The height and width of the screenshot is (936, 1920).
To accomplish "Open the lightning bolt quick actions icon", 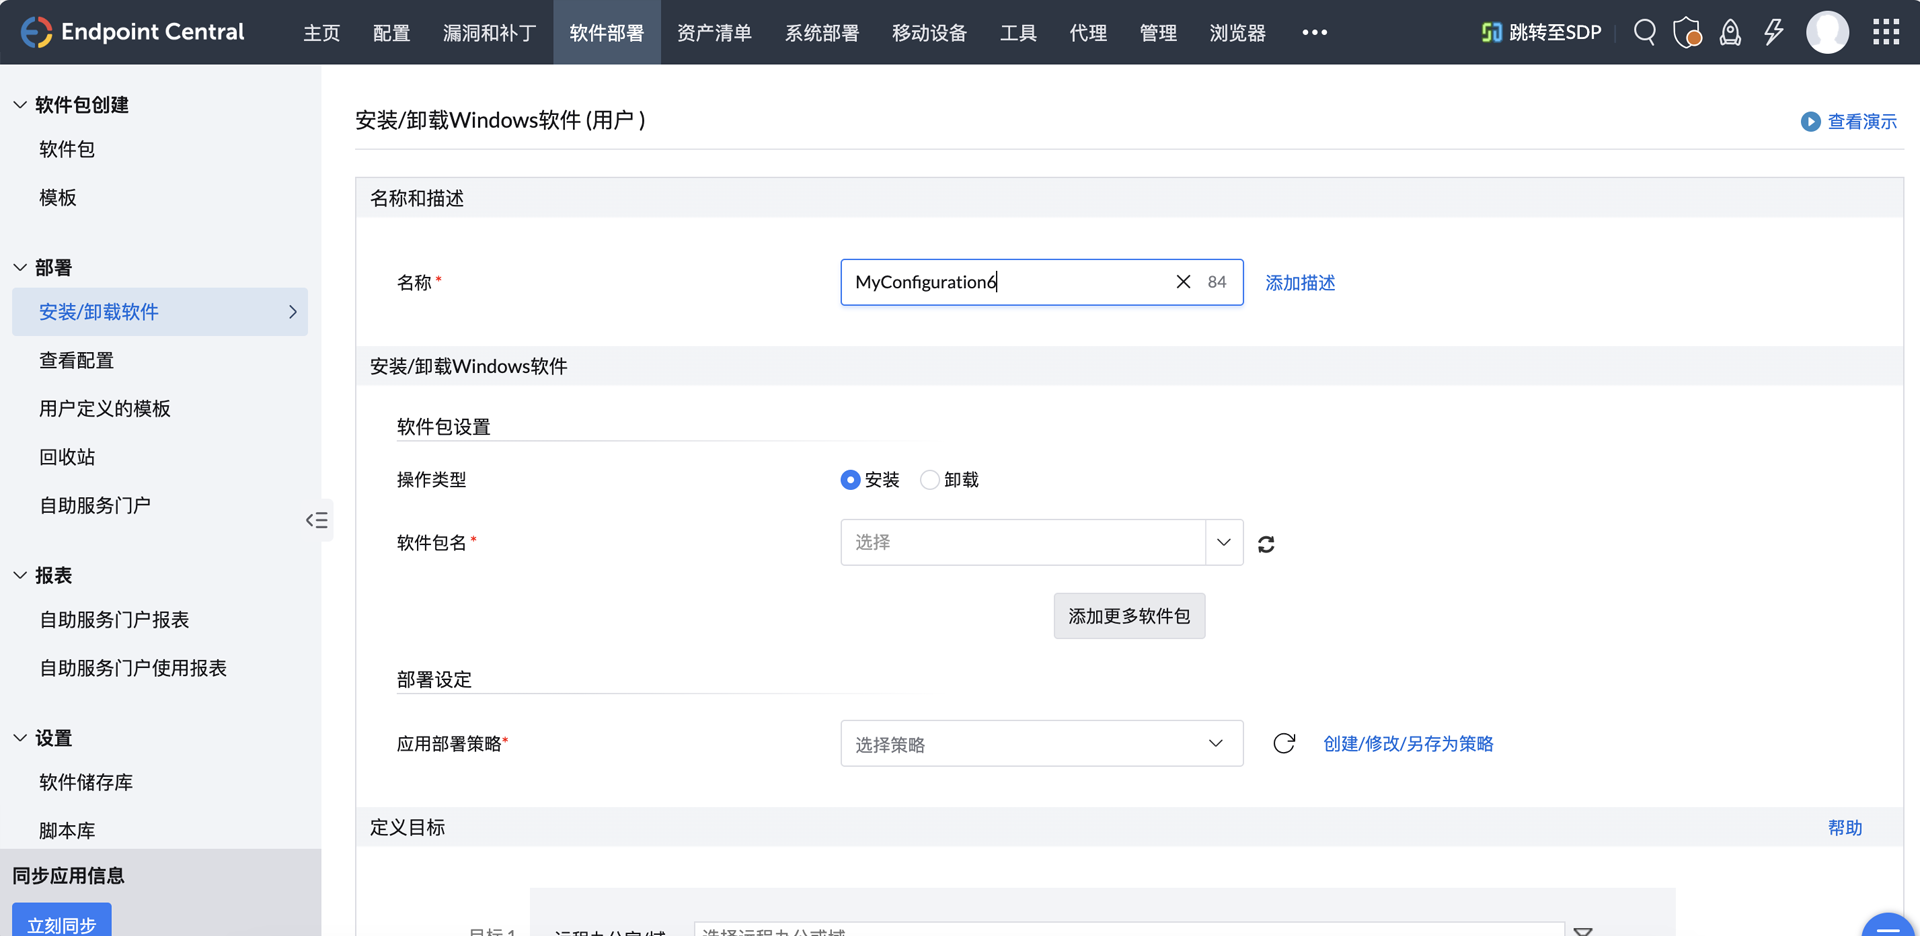I will (x=1773, y=32).
